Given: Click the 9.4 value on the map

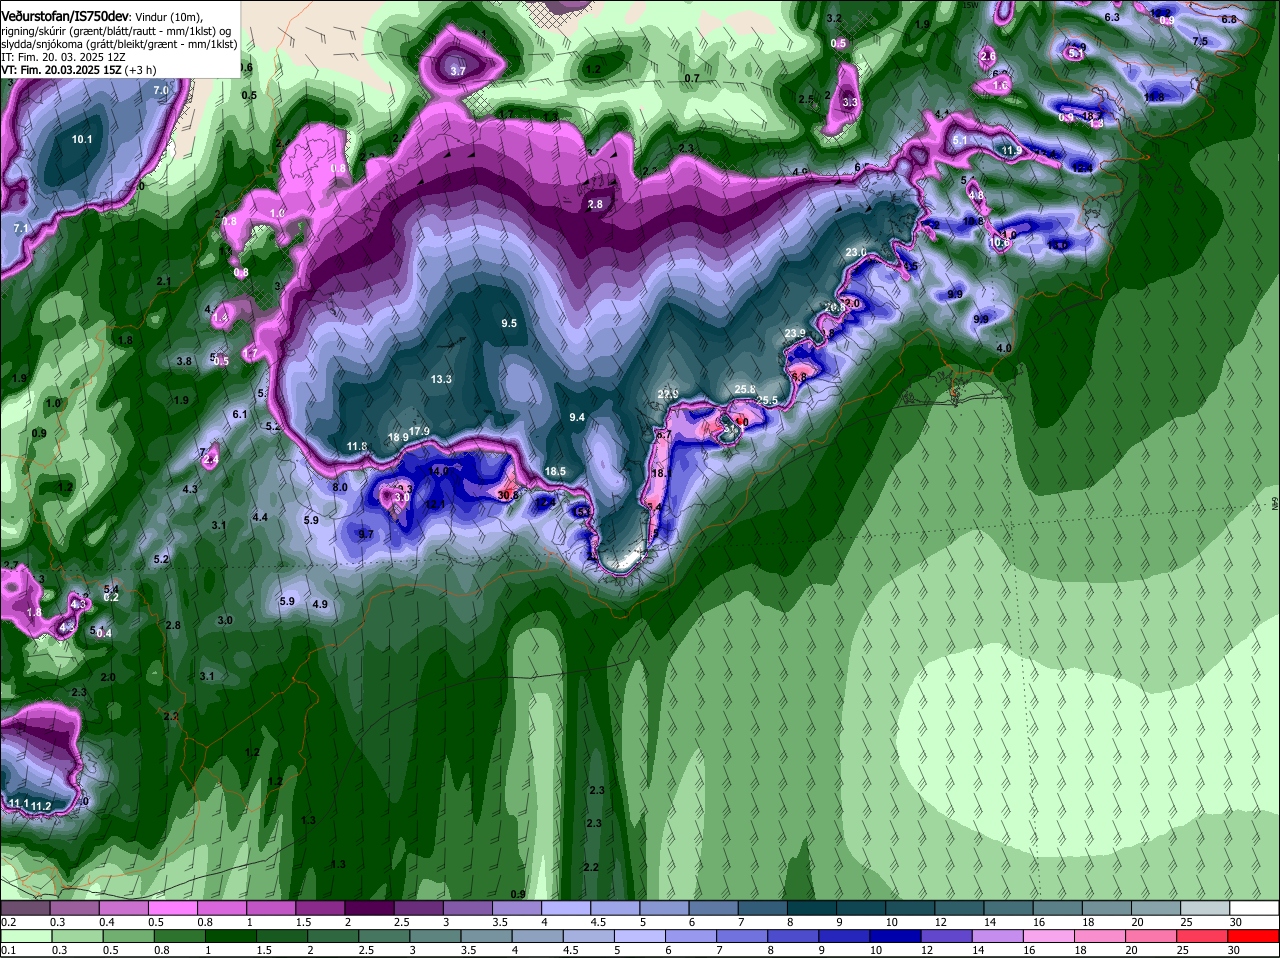Looking at the screenshot, I should [577, 417].
